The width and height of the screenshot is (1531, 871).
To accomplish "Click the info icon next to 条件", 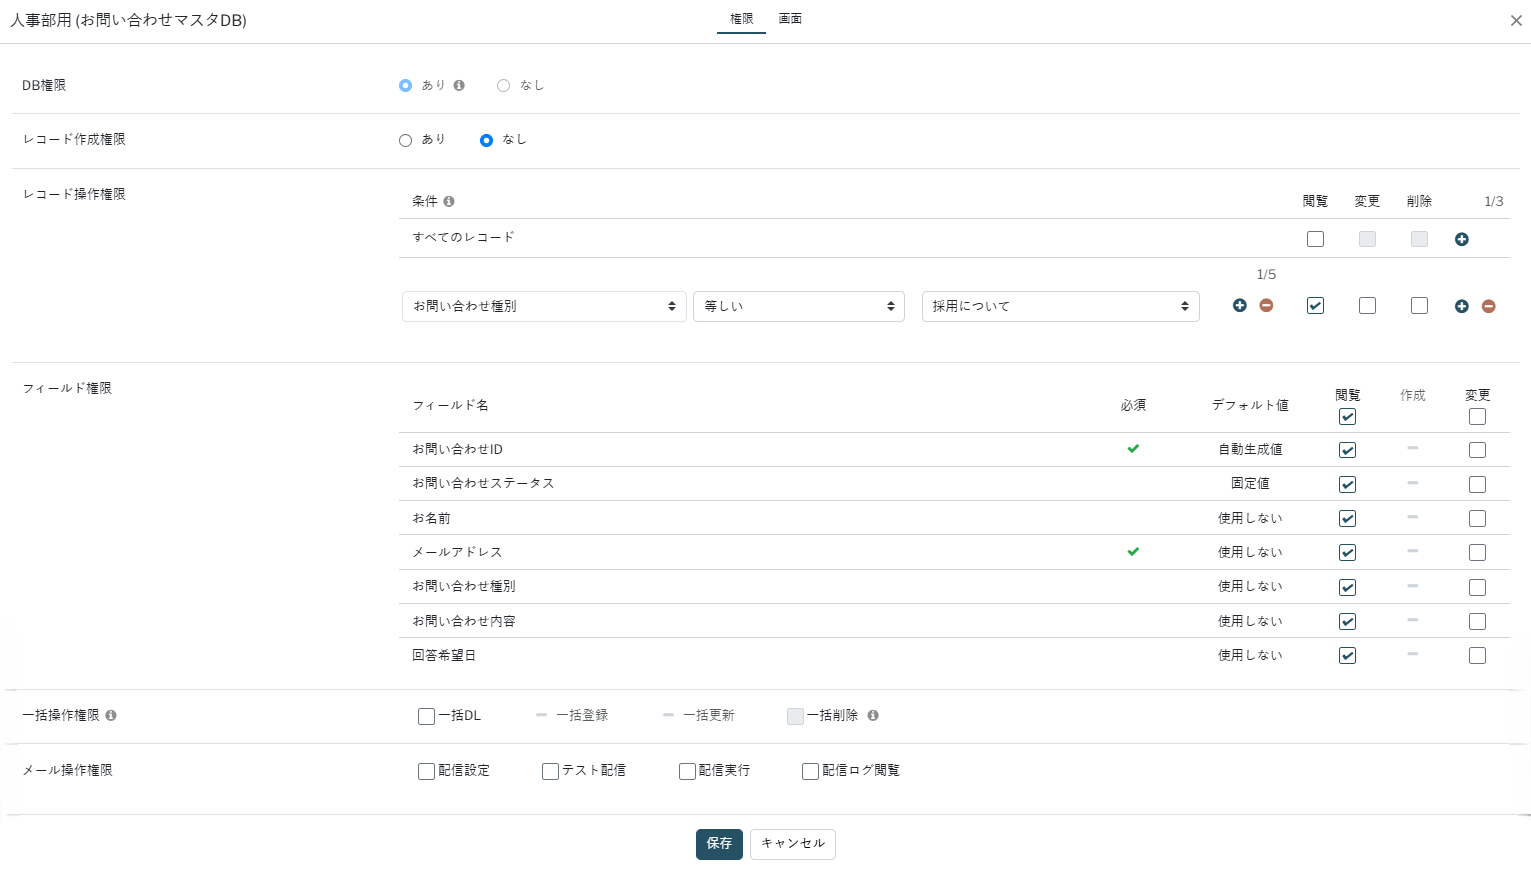I will 449,202.
